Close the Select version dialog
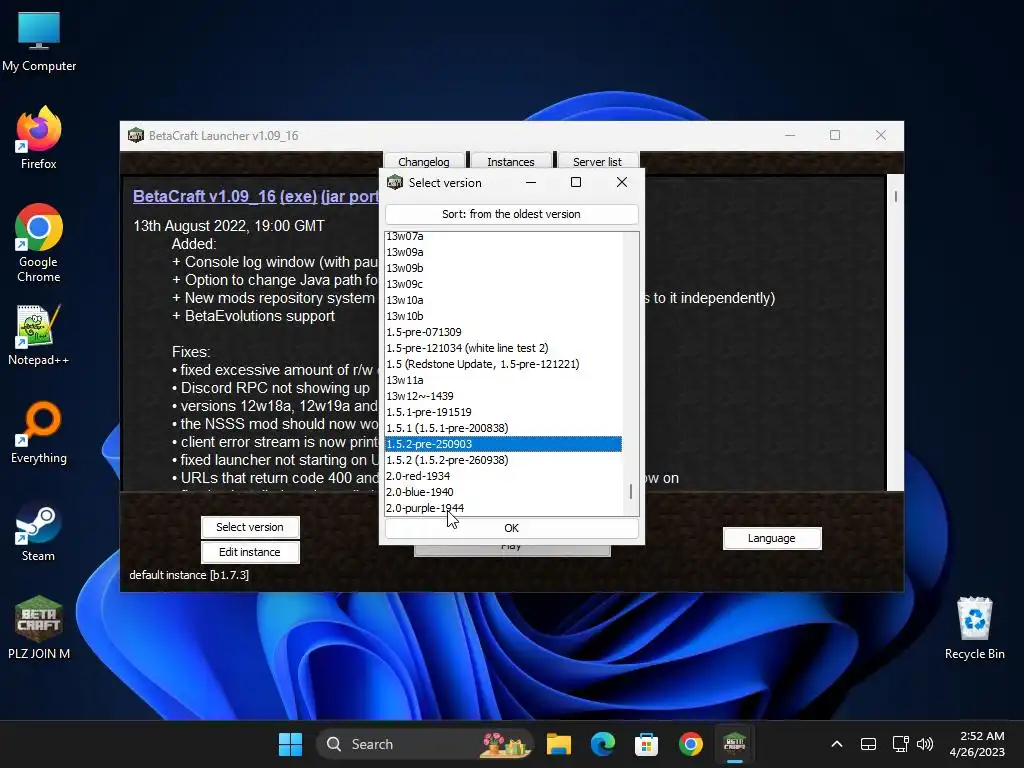Image resolution: width=1024 pixels, height=768 pixels. pyautogui.click(x=622, y=182)
